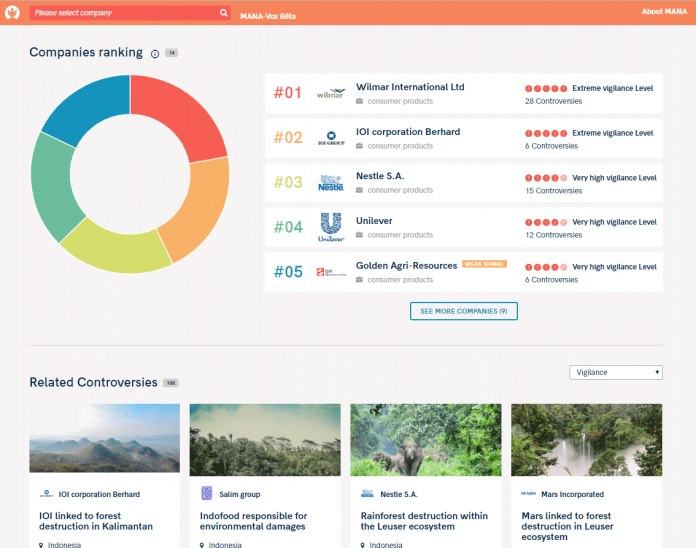This screenshot has width=696, height=548.
Task: Click the #05 rank number
Action: 288,272
